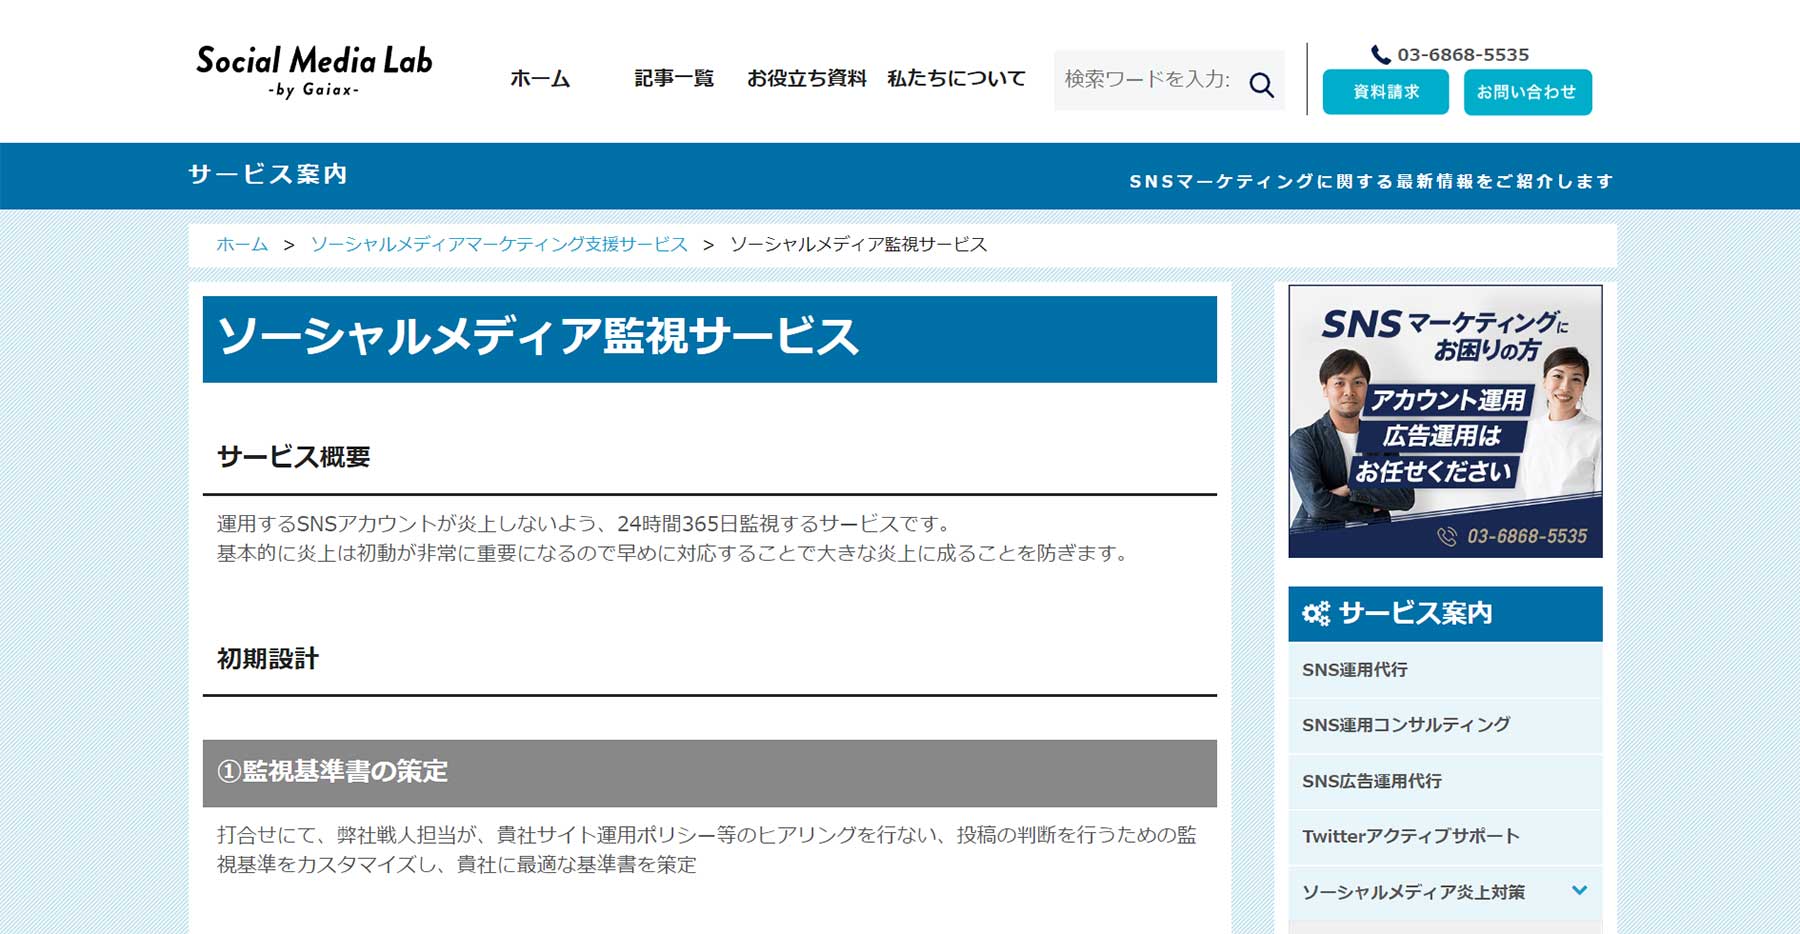Viewport: 1800px width, 934px height.
Task: Open 記事一覧 from the top navigation
Action: point(672,79)
